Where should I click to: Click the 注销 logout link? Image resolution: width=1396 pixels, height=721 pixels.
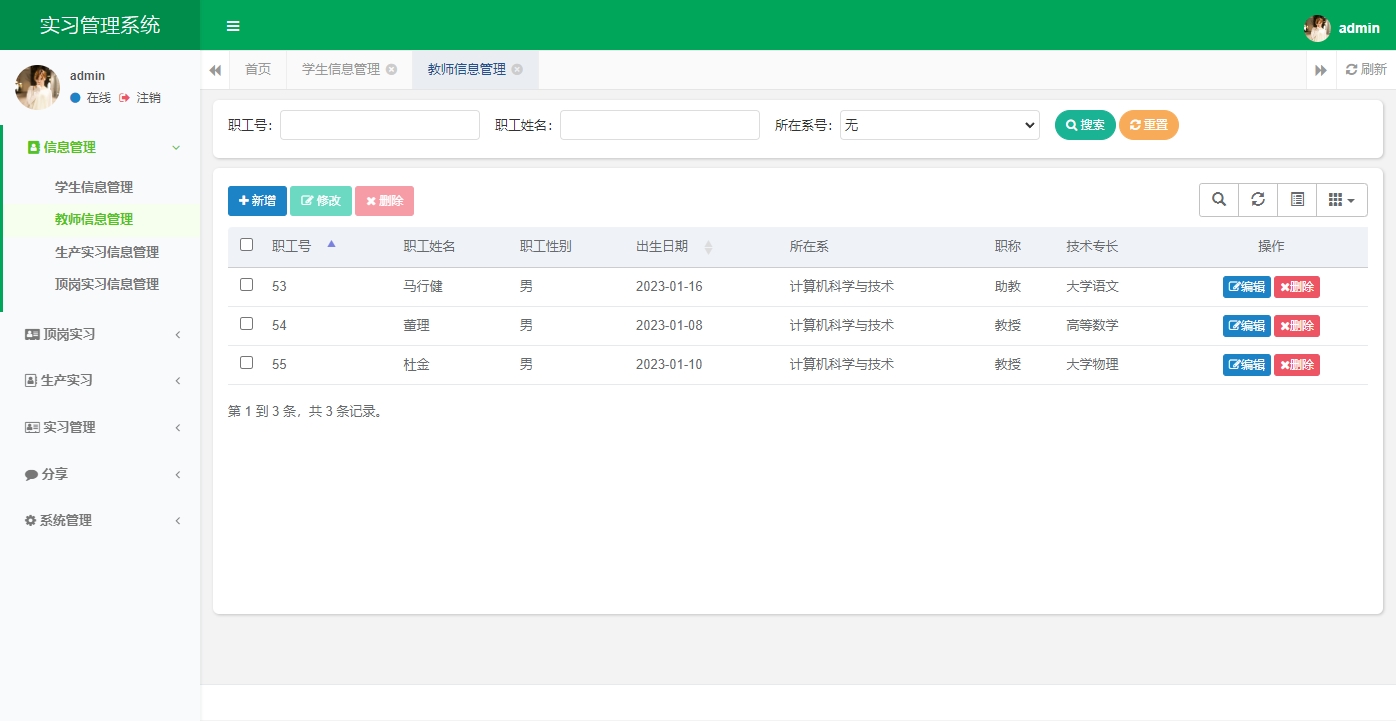point(140,98)
